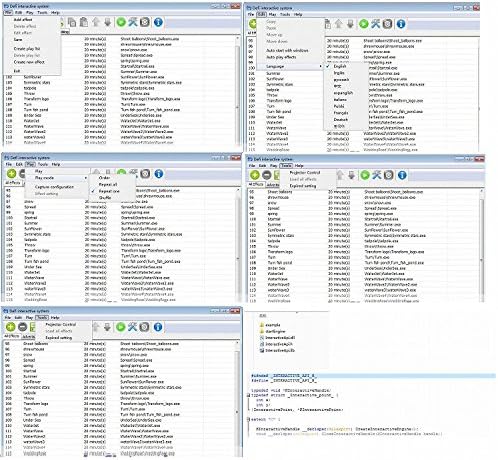The height and width of the screenshot is (460, 498).
Task: Click Projector Control in middle-right Tools menu
Action: coord(305,173)
